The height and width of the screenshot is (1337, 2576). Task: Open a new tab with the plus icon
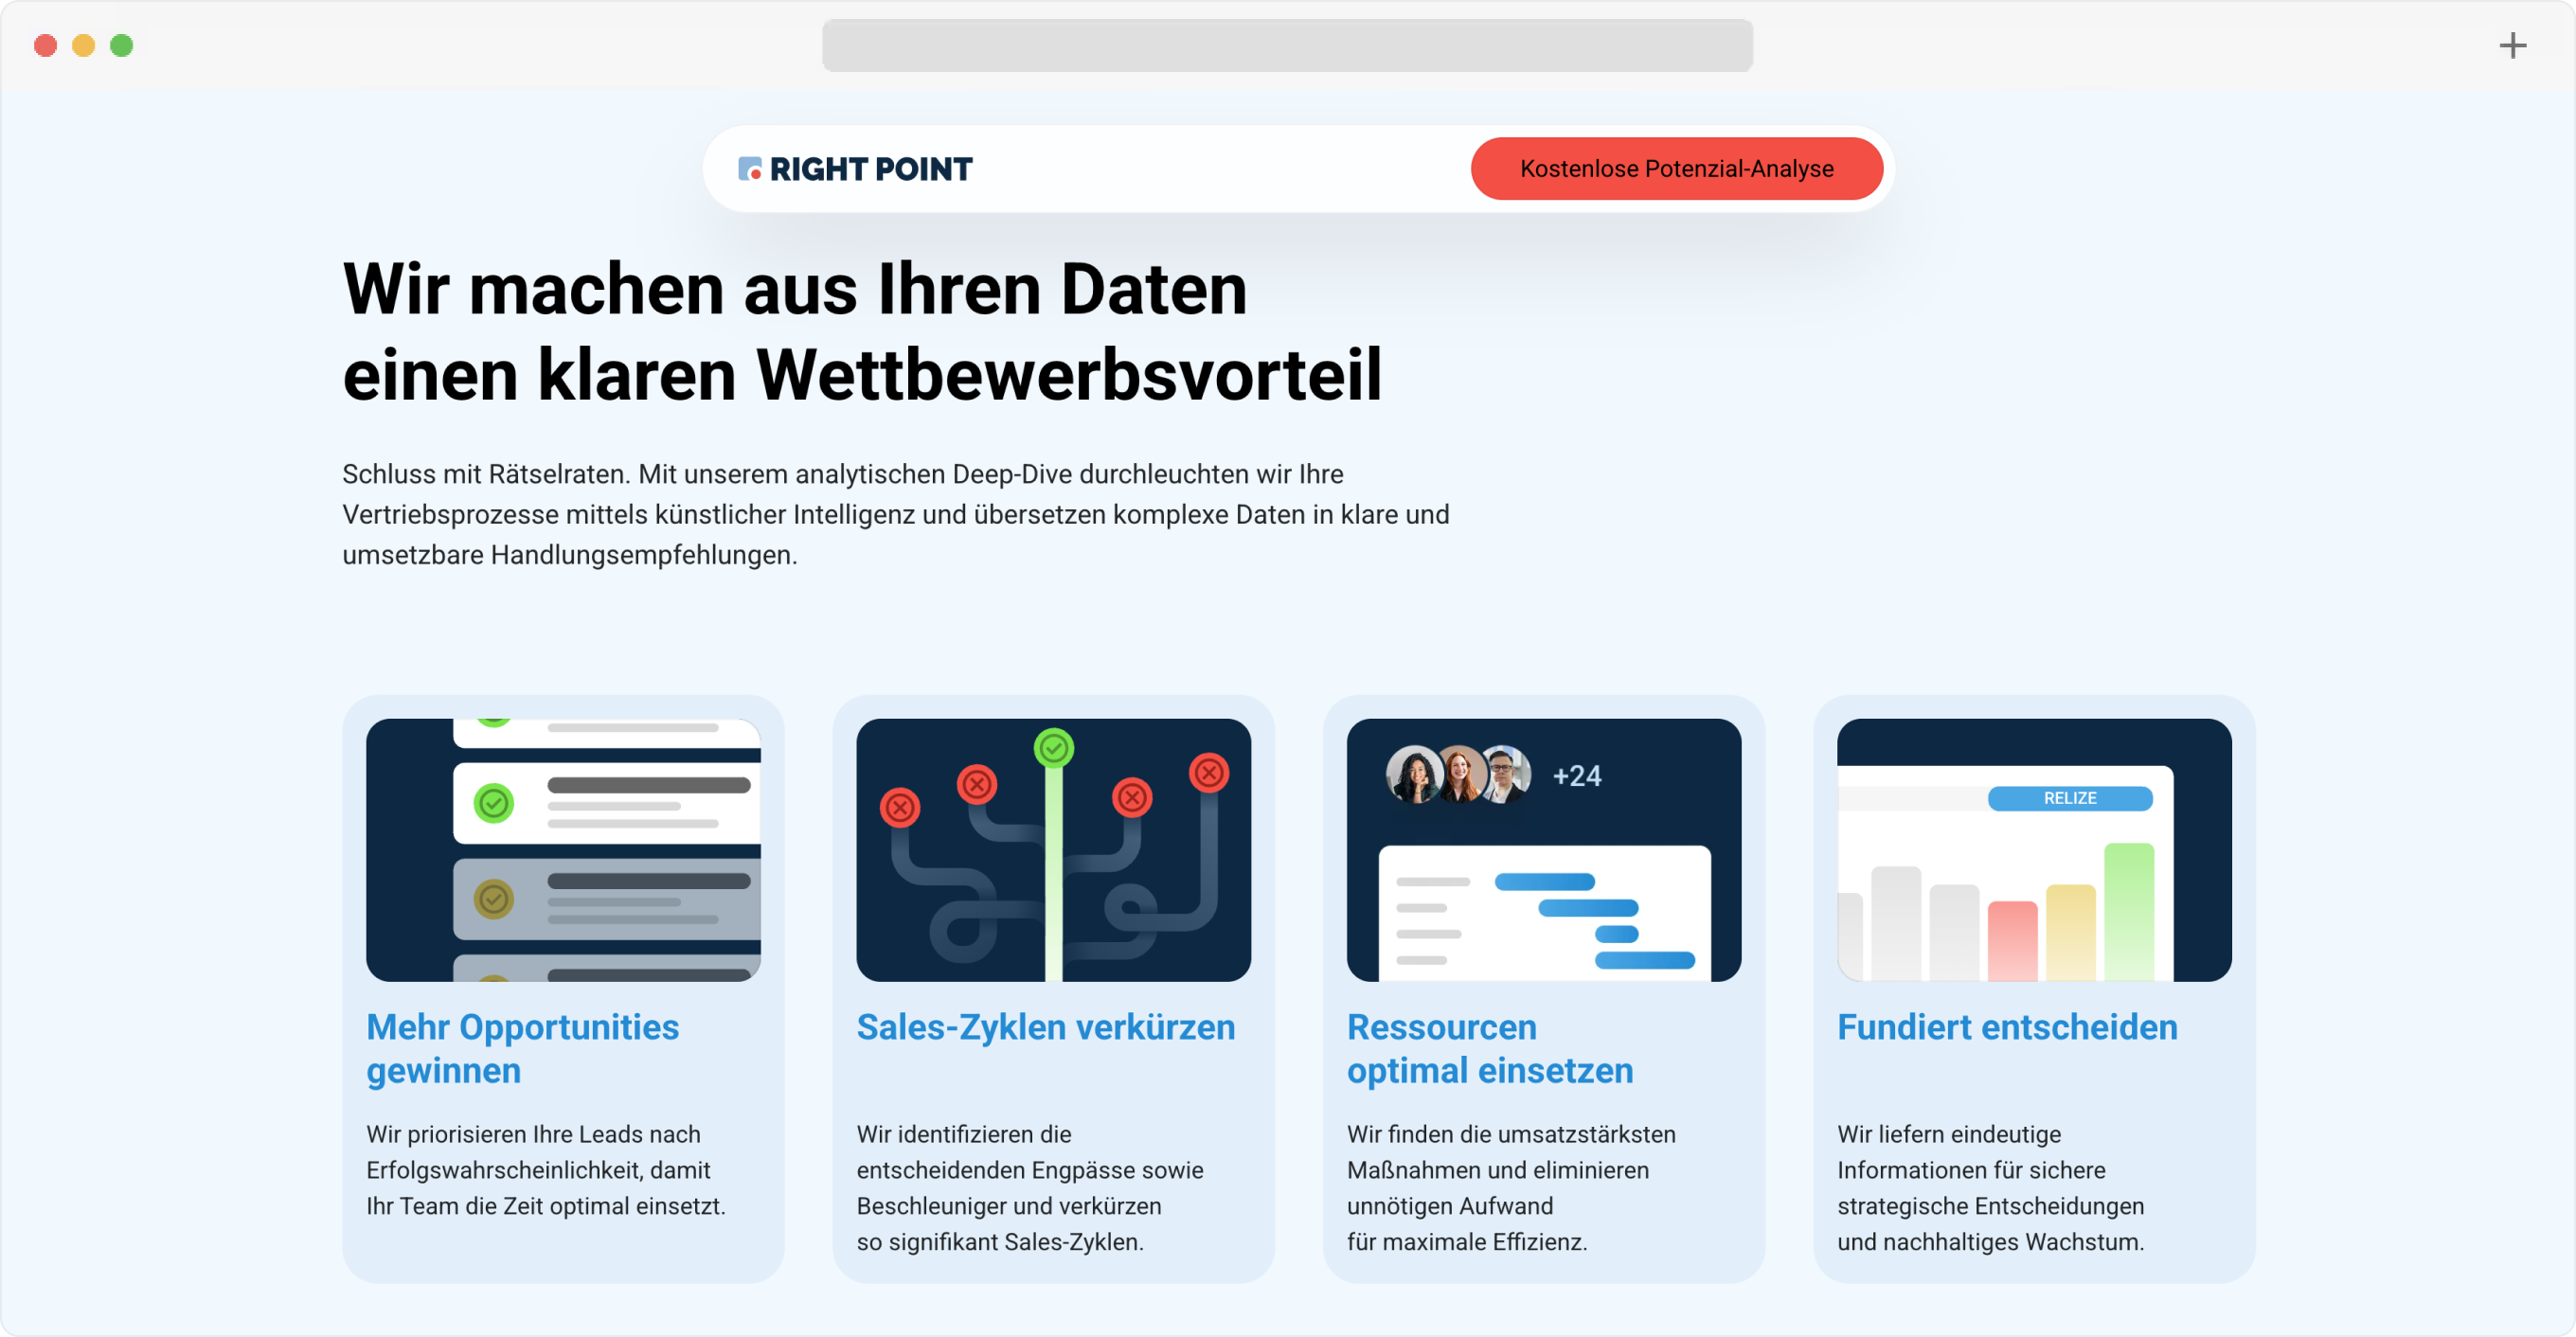point(2512,46)
